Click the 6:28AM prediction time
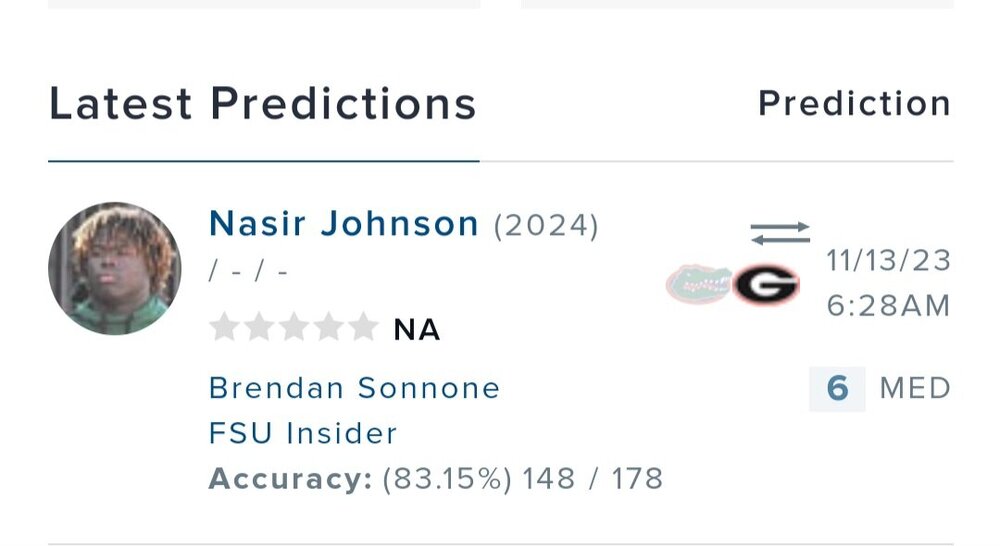This screenshot has height=546, width=1000. tap(888, 306)
